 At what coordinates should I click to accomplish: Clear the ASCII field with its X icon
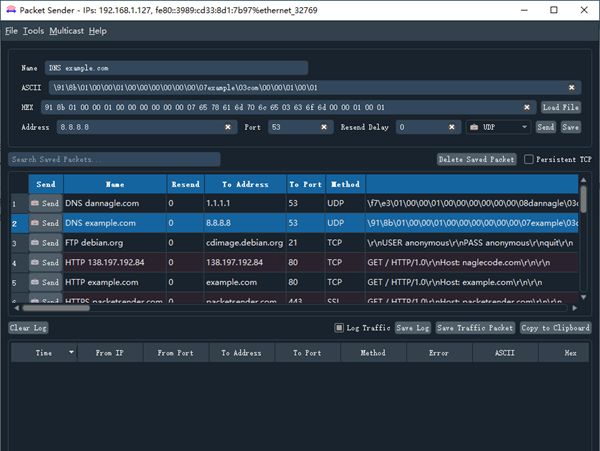[571, 88]
